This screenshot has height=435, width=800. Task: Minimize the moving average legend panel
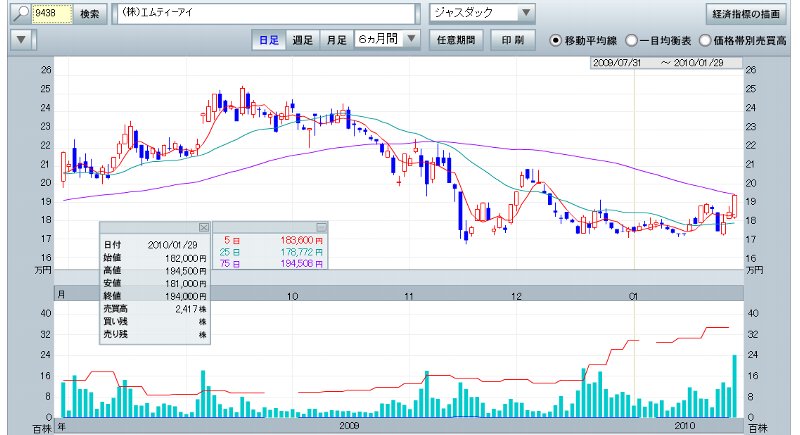tap(322, 227)
